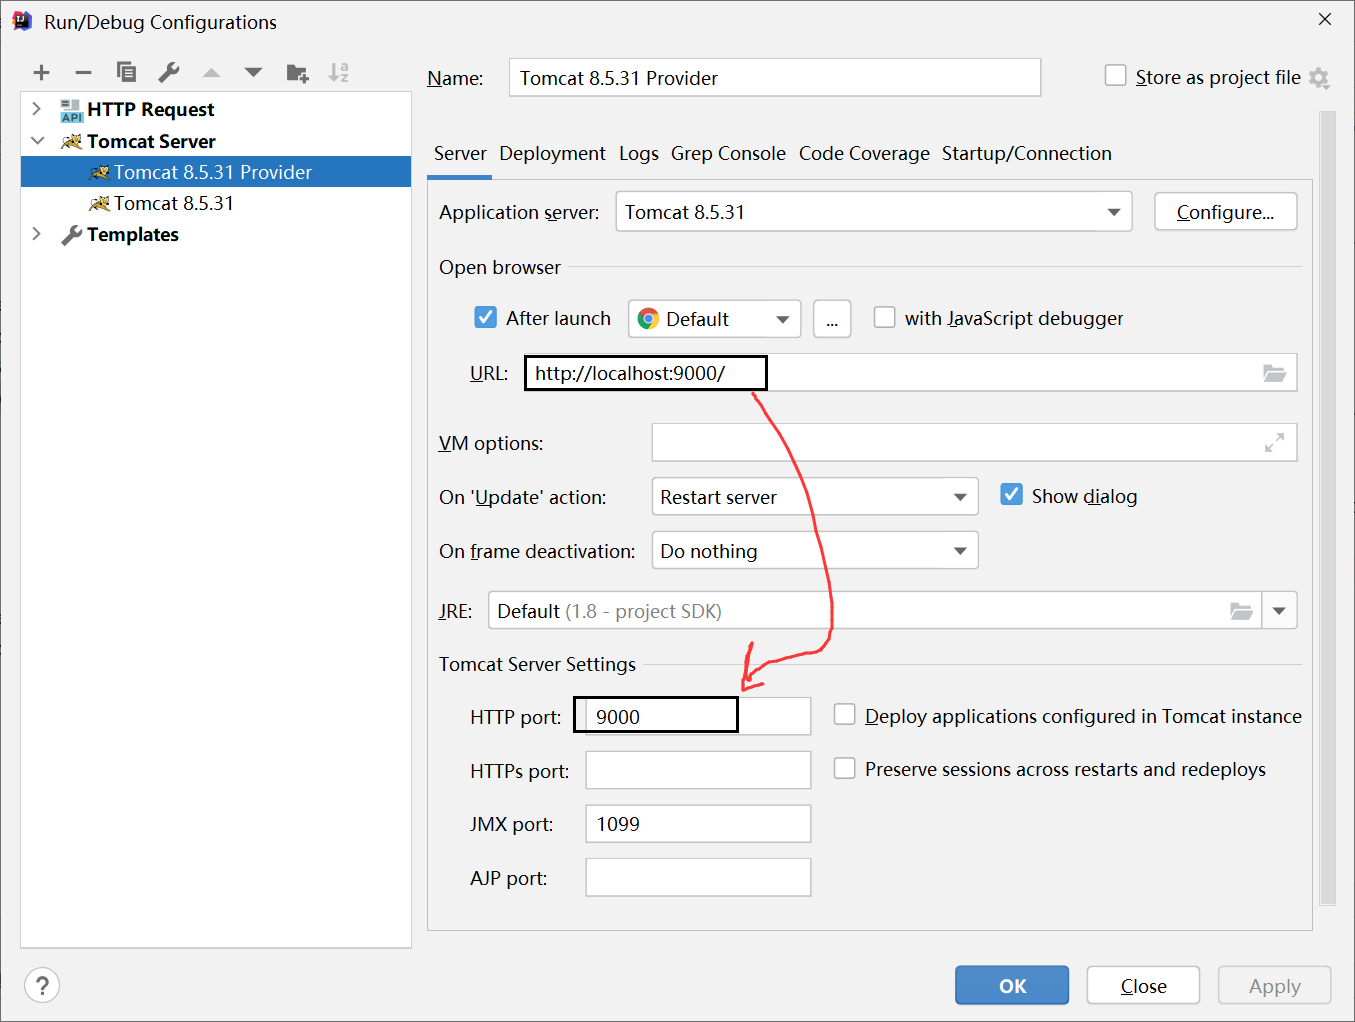Switch to the Logs tab
Viewport: 1355px width, 1022px height.
(638, 153)
